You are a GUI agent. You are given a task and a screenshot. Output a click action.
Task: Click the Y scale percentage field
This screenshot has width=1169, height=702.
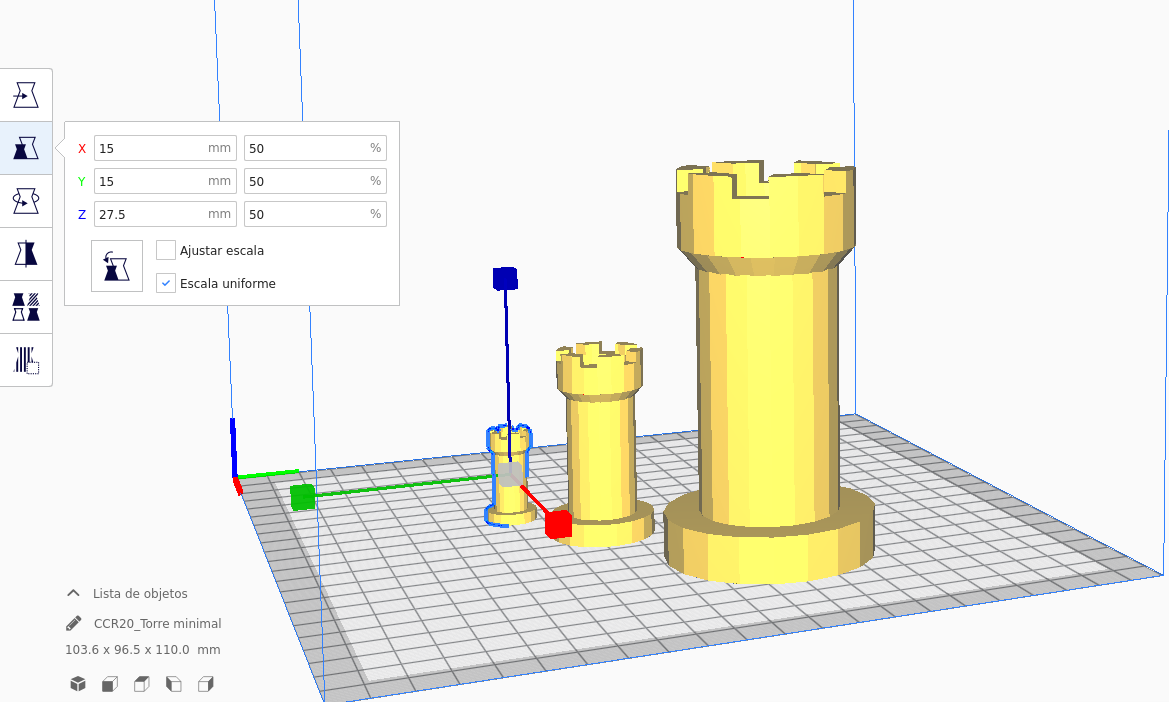click(306, 181)
